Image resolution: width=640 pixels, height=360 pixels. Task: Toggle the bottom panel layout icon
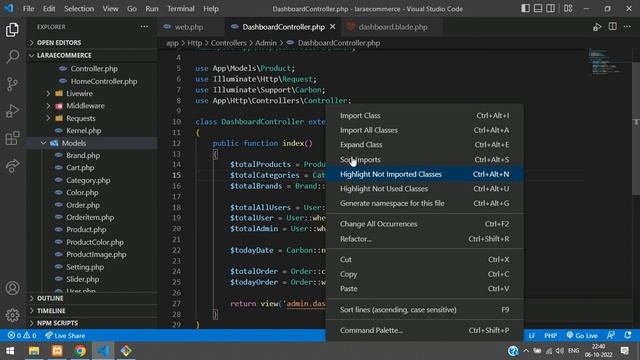pyautogui.click(x=538, y=9)
